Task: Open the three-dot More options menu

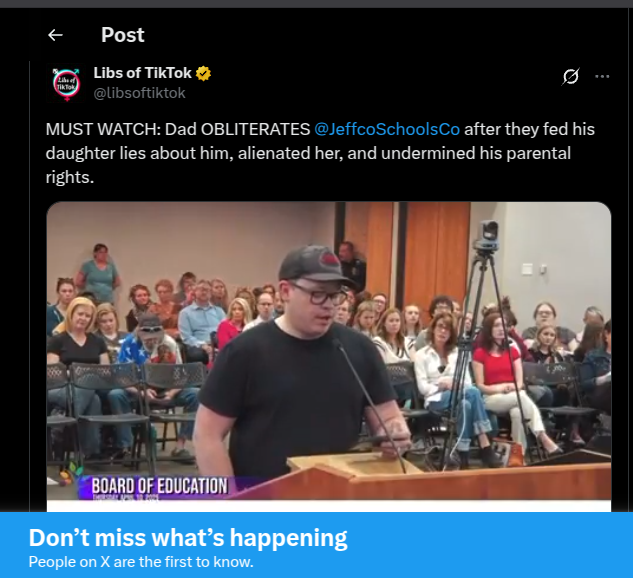Action: [x=602, y=76]
